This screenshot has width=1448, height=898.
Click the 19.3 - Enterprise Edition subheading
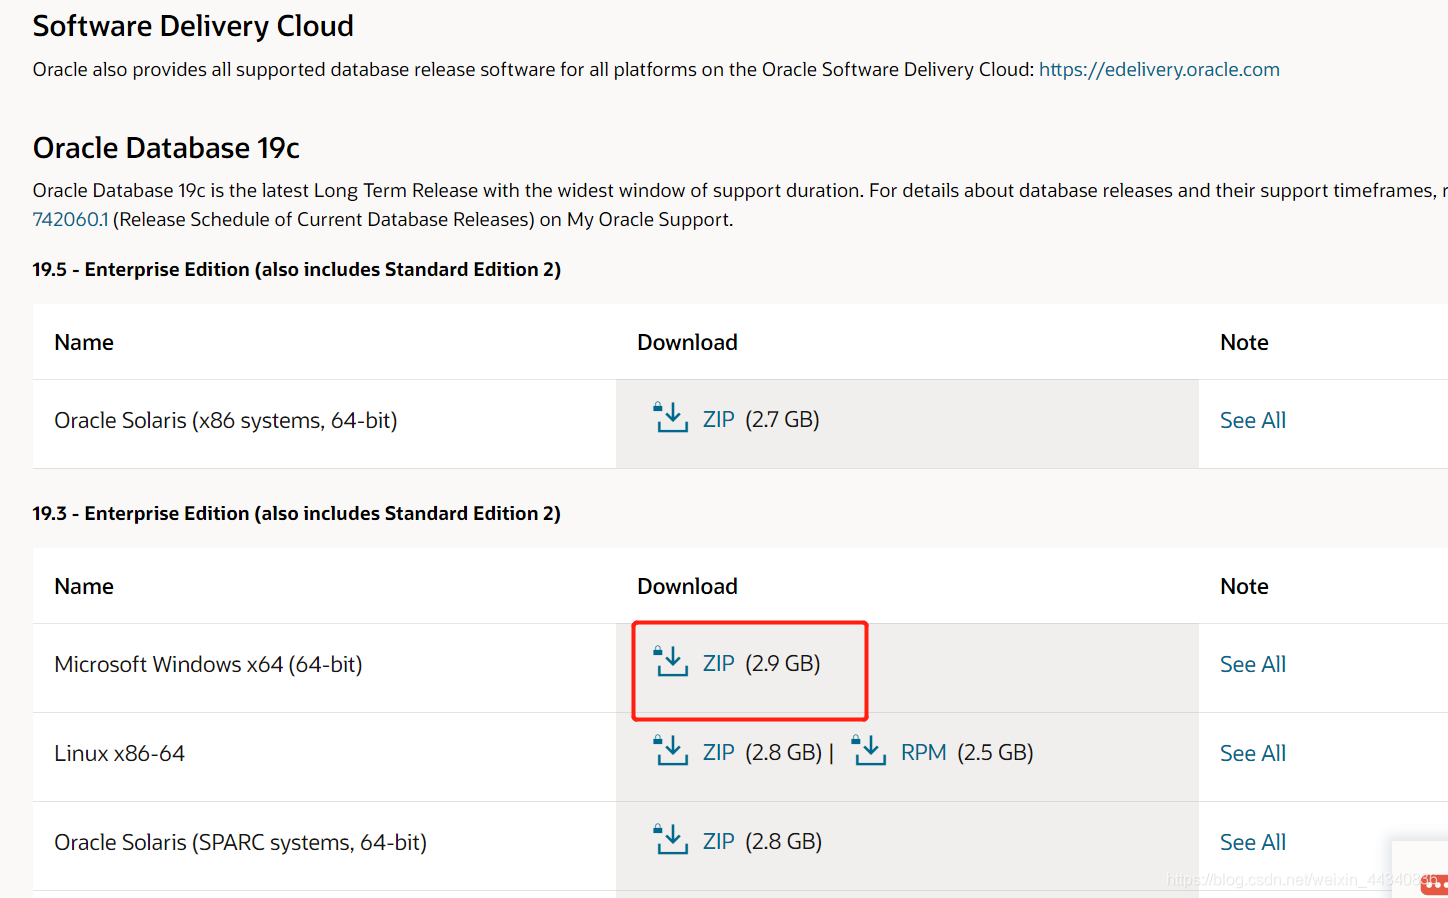pyautogui.click(x=296, y=513)
